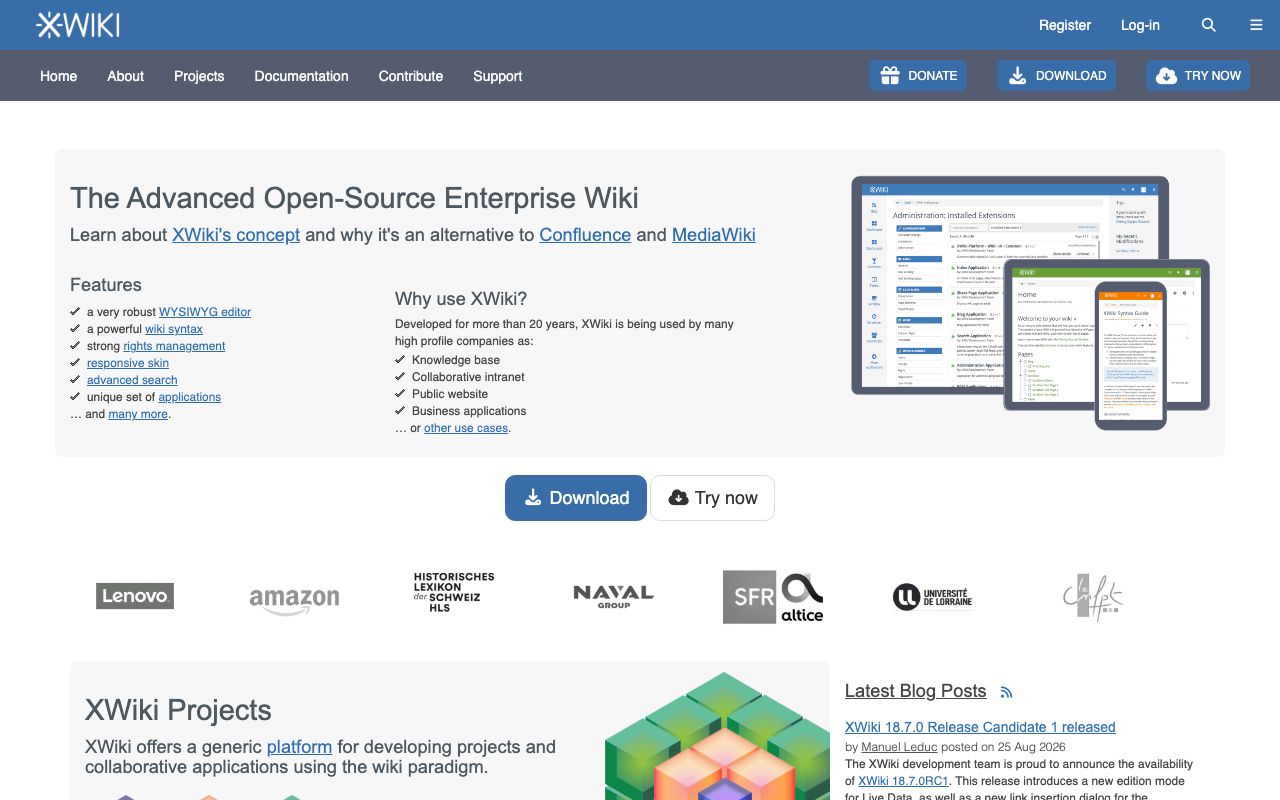Open the wiki syntax link
Viewport: 1280px width, 800px height.
tap(174, 329)
